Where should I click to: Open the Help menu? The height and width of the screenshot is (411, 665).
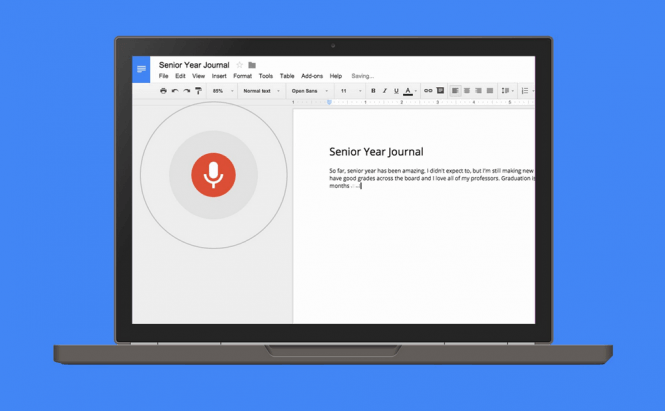click(336, 76)
